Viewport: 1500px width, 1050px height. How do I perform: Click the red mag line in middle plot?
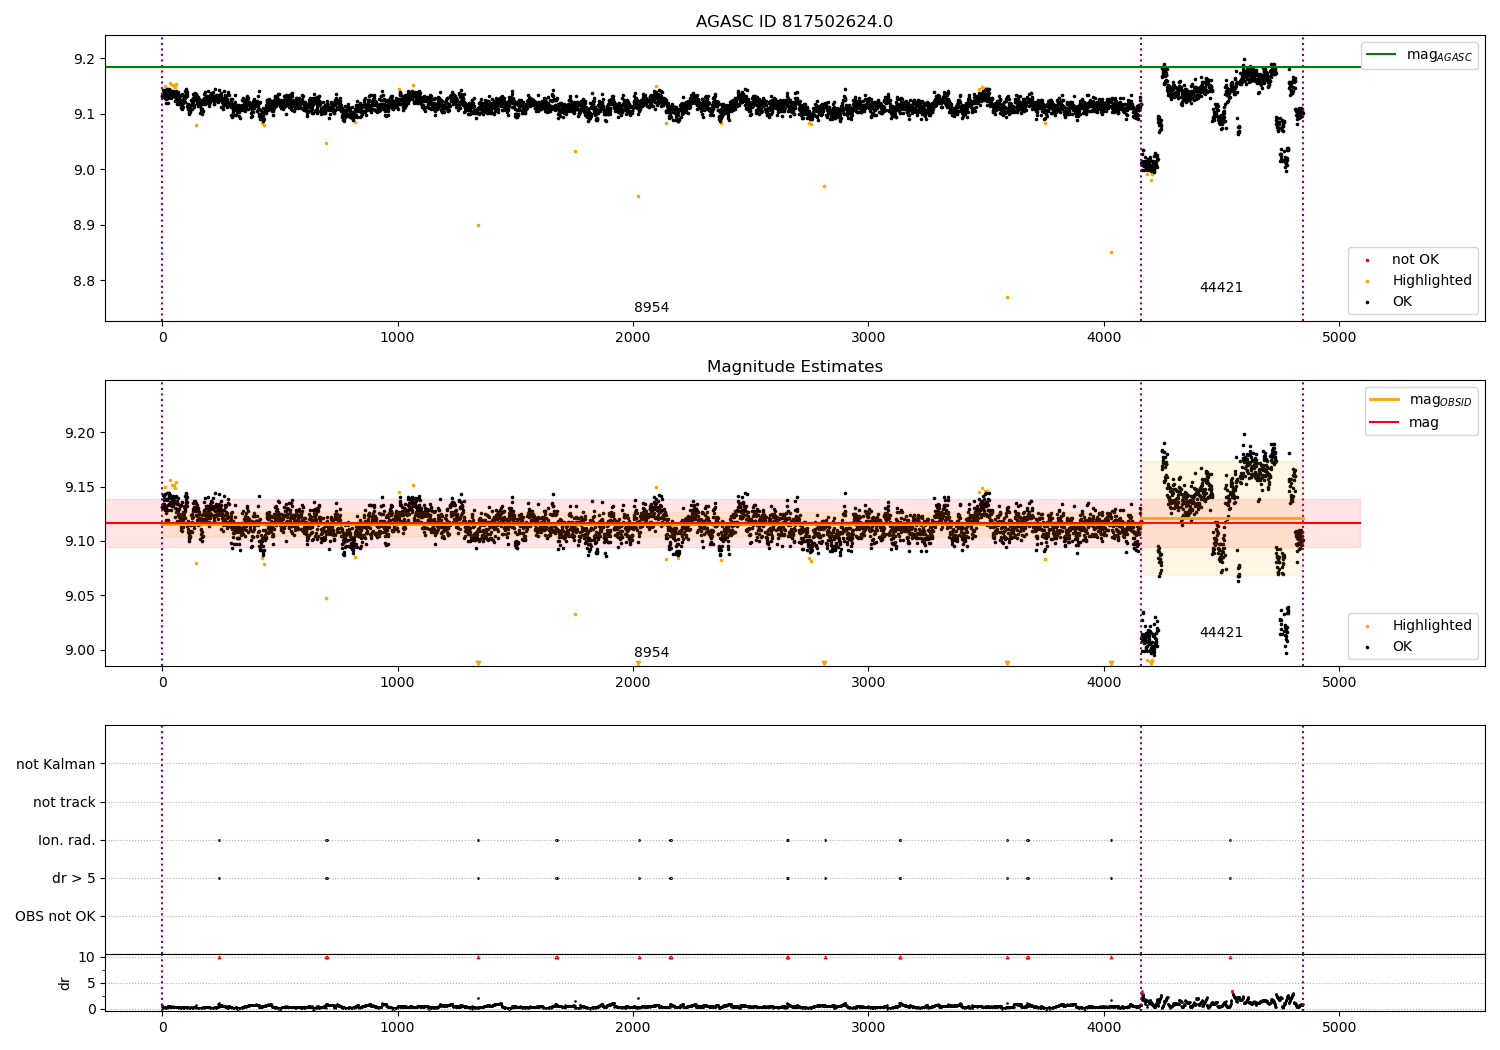tap(732, 523)
